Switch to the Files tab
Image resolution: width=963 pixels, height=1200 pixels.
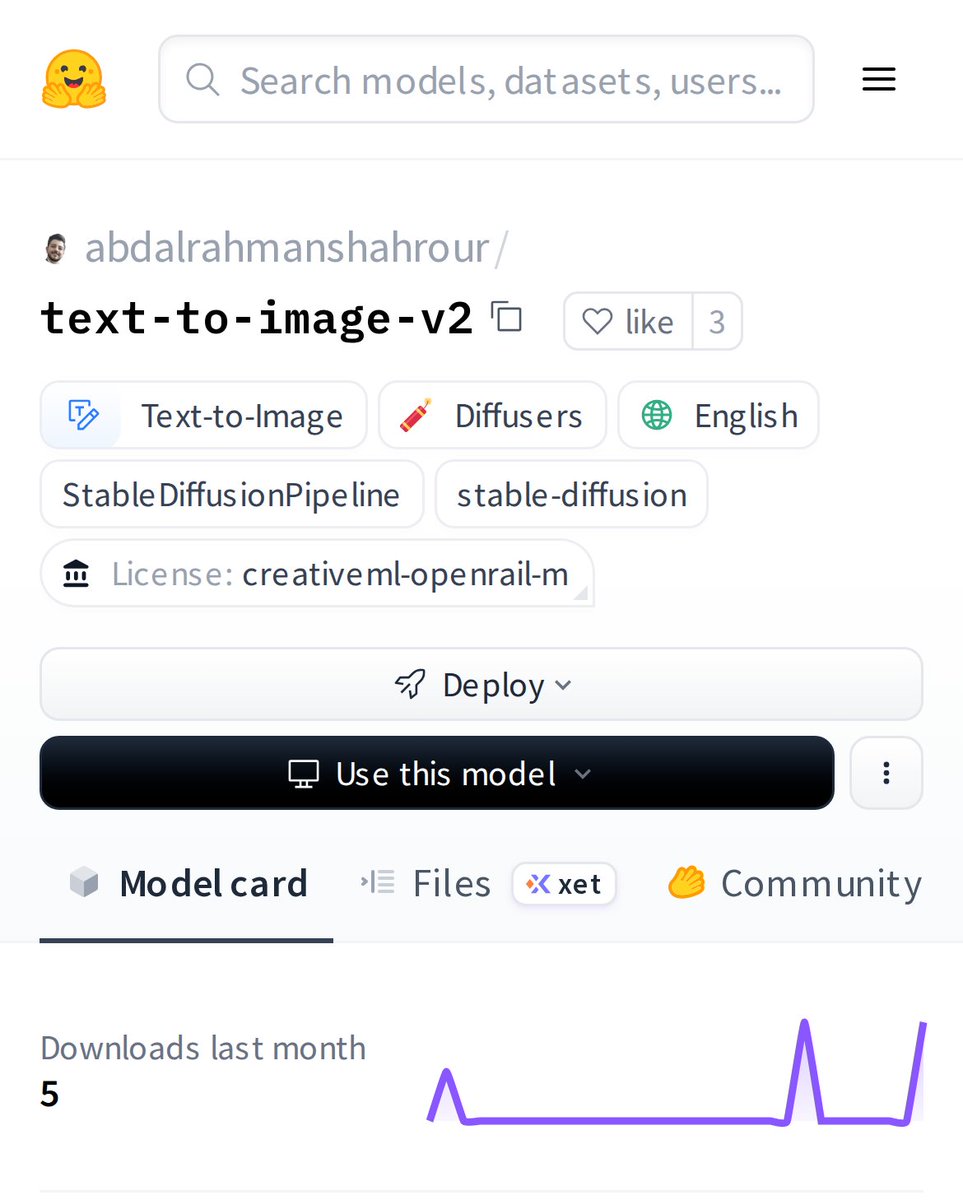pos(426,884)
